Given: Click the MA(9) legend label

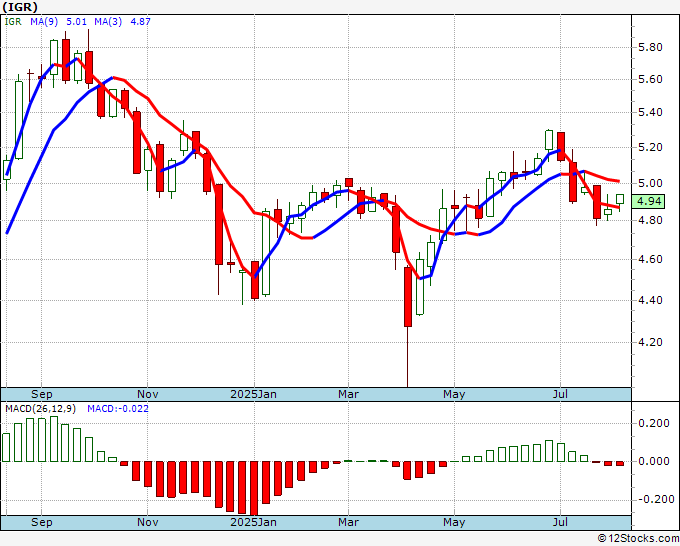Looking at the screenshot, I should [x=43, y=22].
